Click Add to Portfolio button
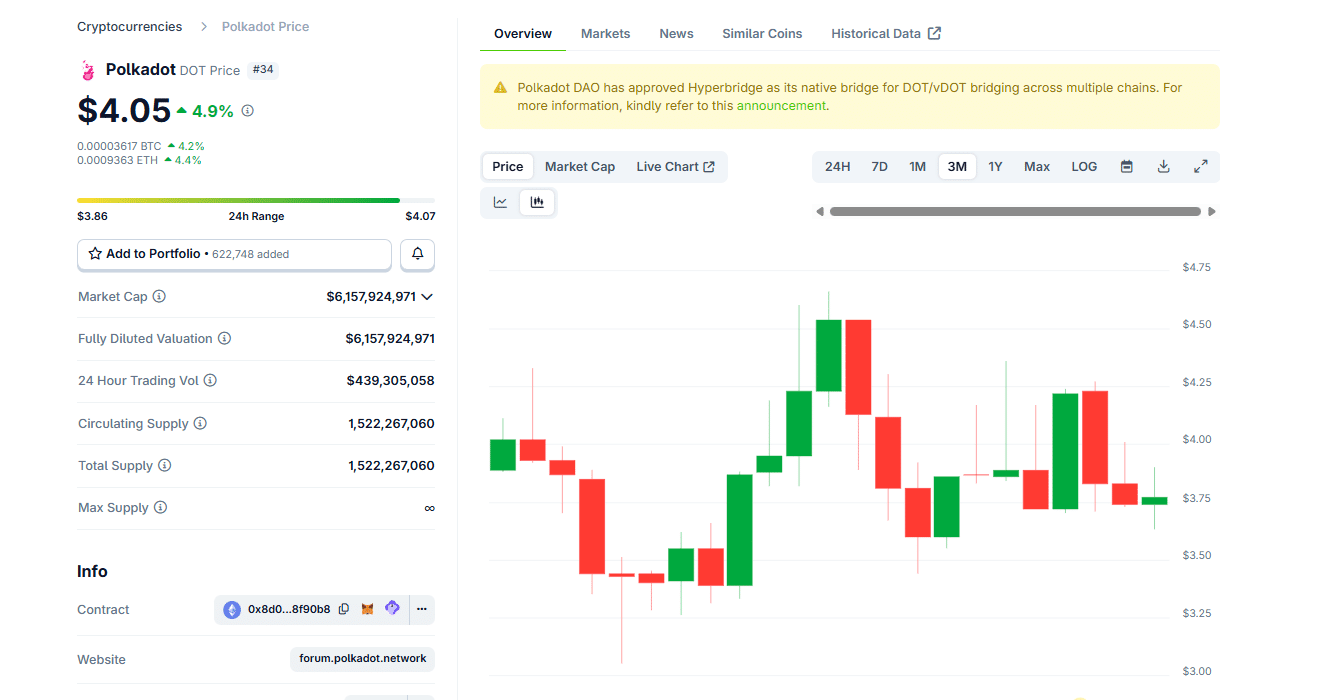The image size is (1331, 700). 234,254
